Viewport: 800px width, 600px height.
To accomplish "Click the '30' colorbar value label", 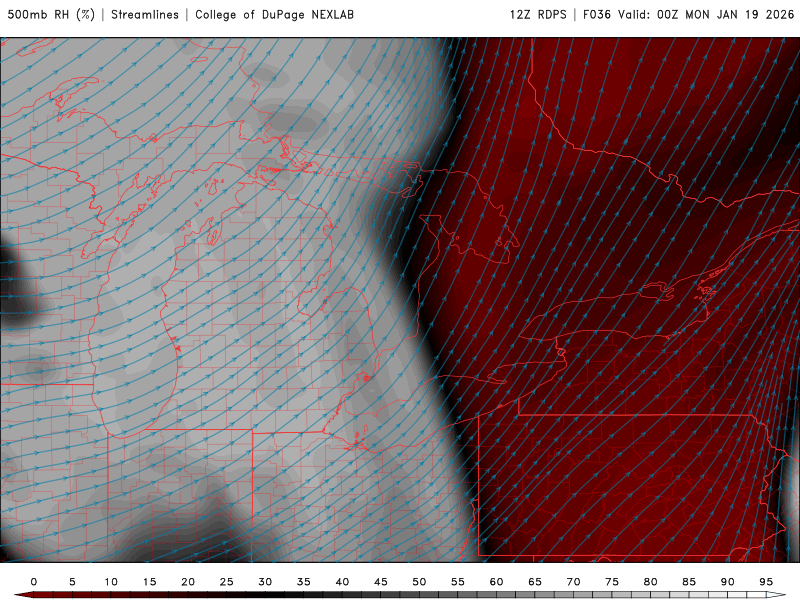I will pyautogui.click(x=265, y=582).
